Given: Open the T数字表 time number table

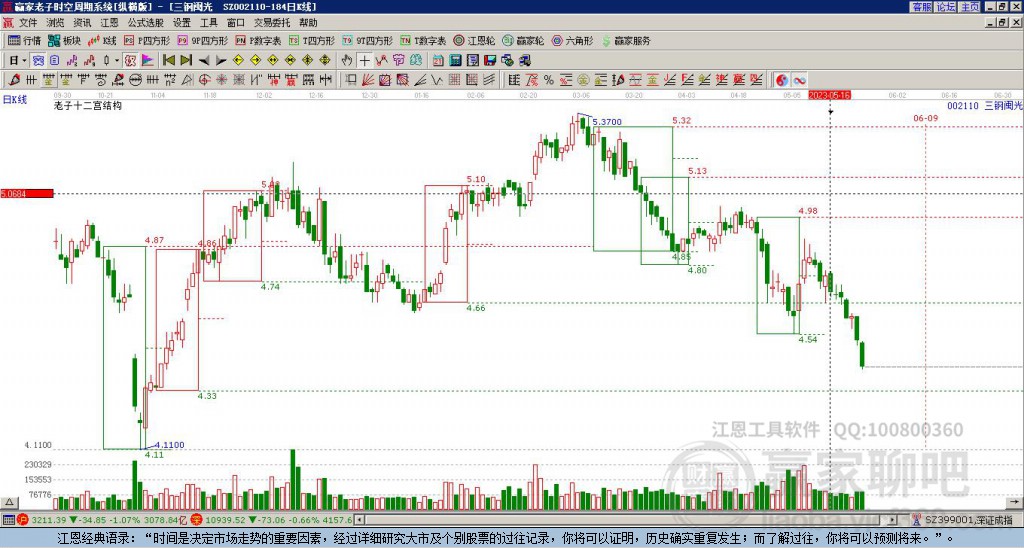Looking at the screenshot, I should point(423,40).
